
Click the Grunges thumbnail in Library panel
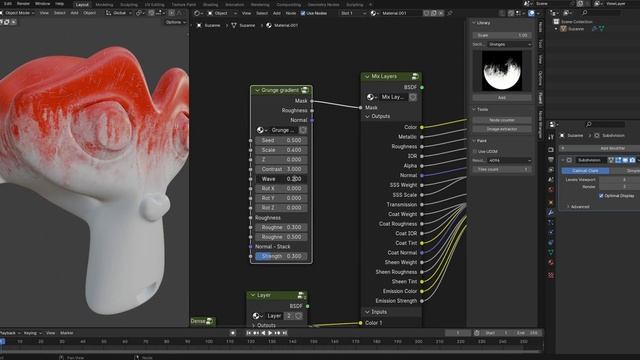click(502, 71)
